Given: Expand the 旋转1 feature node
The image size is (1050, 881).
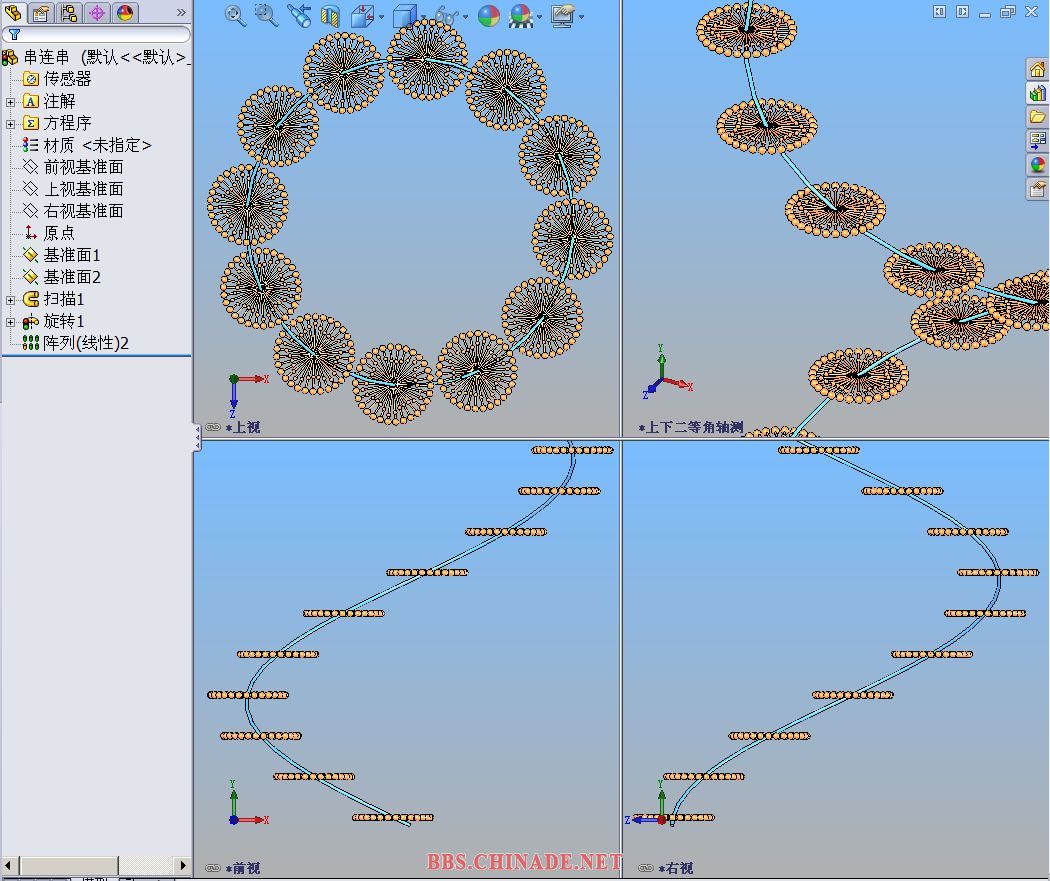Looking at the screenshot, I should 11,321.
